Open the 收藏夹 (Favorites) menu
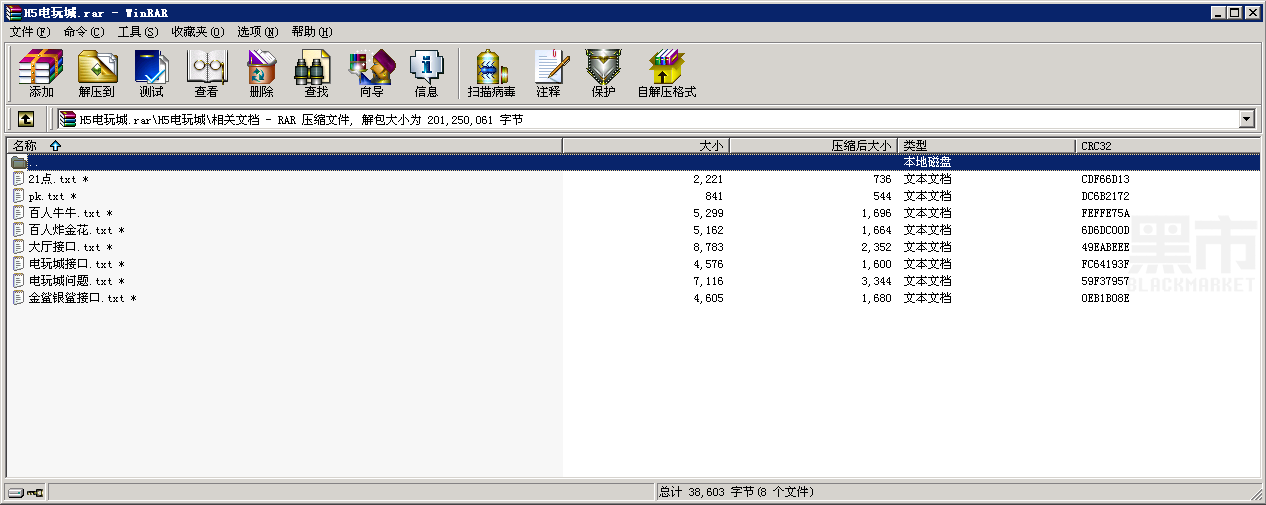This screenshot has width=1266, height=505. [x=198, y=32]
